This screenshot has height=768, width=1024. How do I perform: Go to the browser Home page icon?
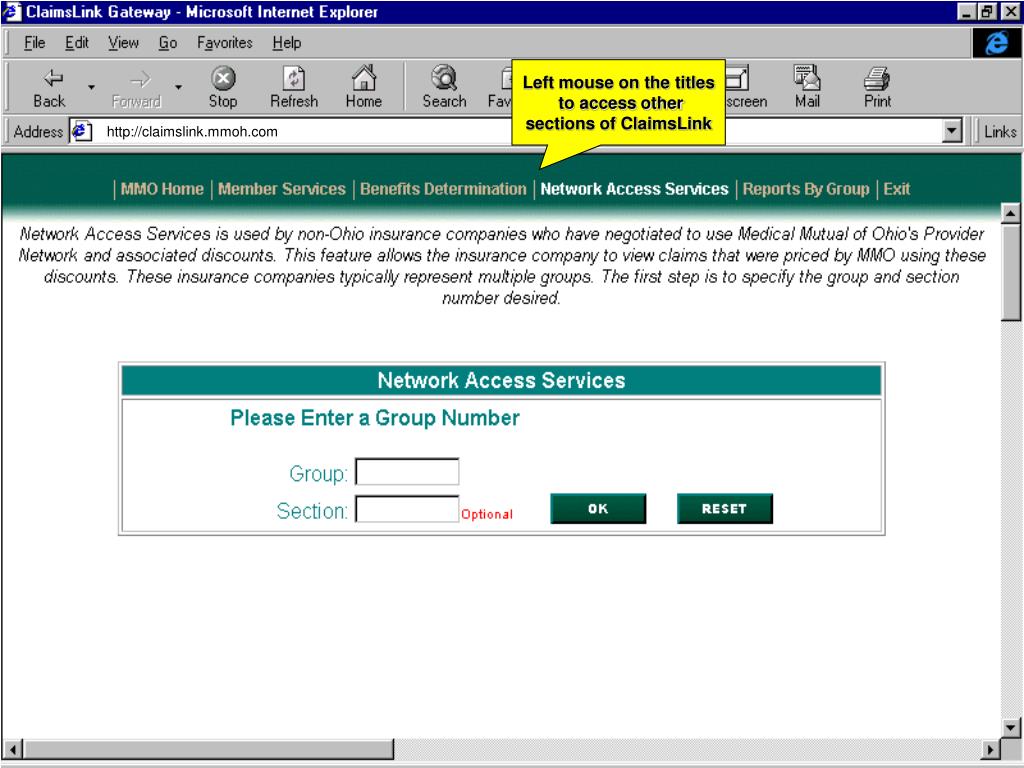(x=364, y=88)
